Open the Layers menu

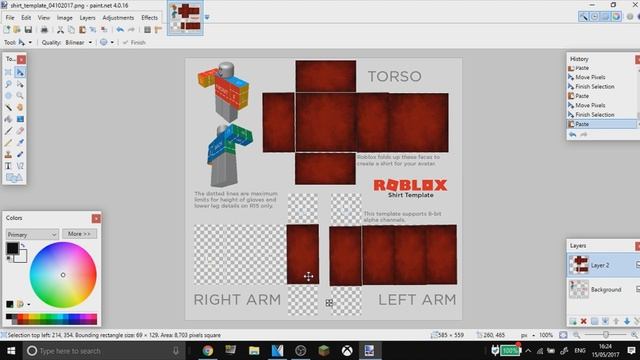pos(87,18)
